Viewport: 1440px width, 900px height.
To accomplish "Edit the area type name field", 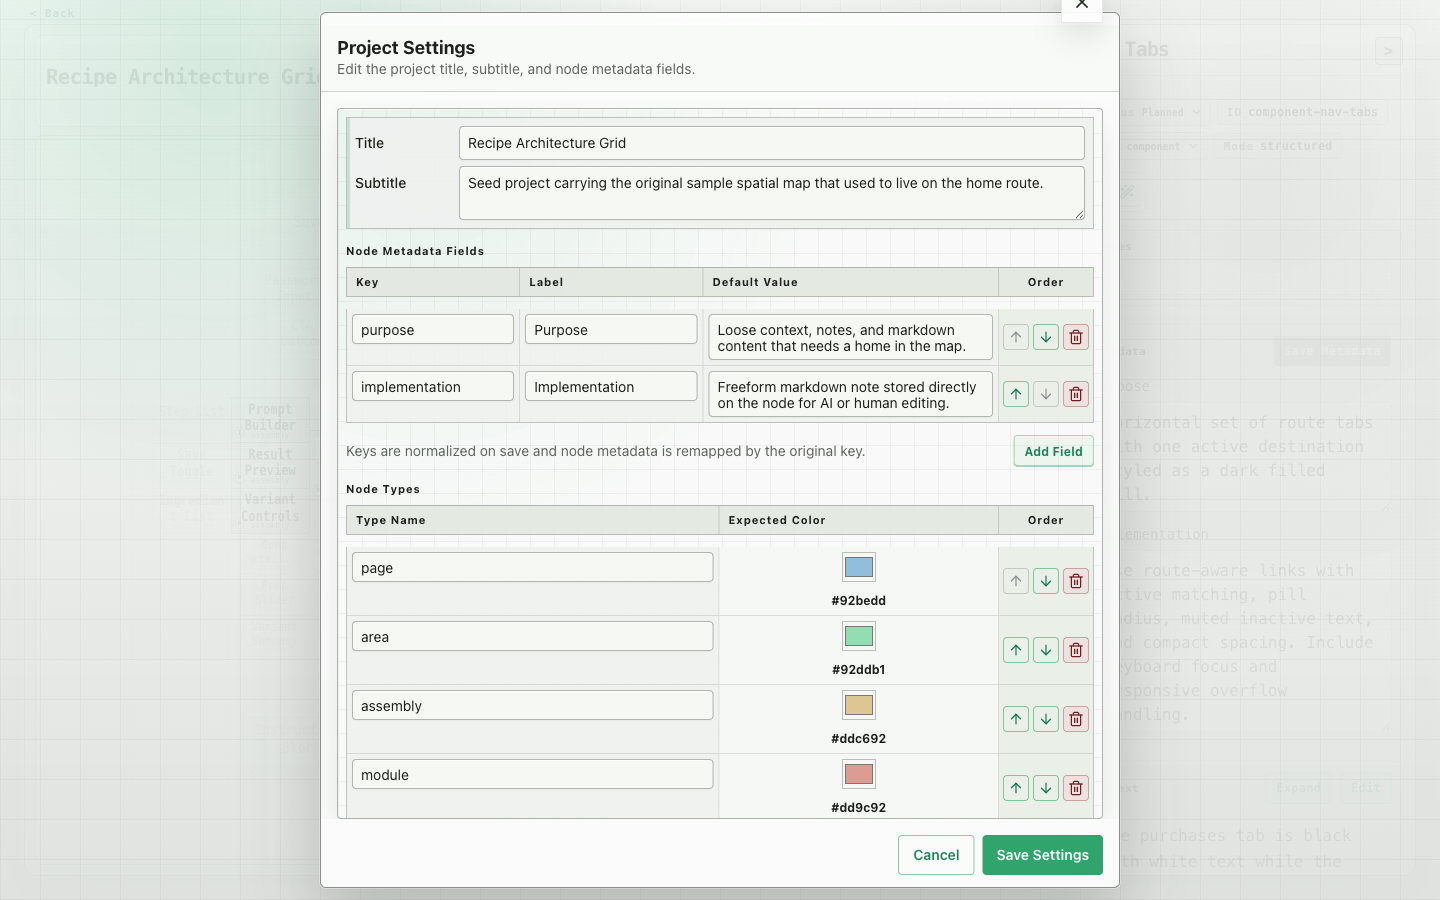I will 533,636.
